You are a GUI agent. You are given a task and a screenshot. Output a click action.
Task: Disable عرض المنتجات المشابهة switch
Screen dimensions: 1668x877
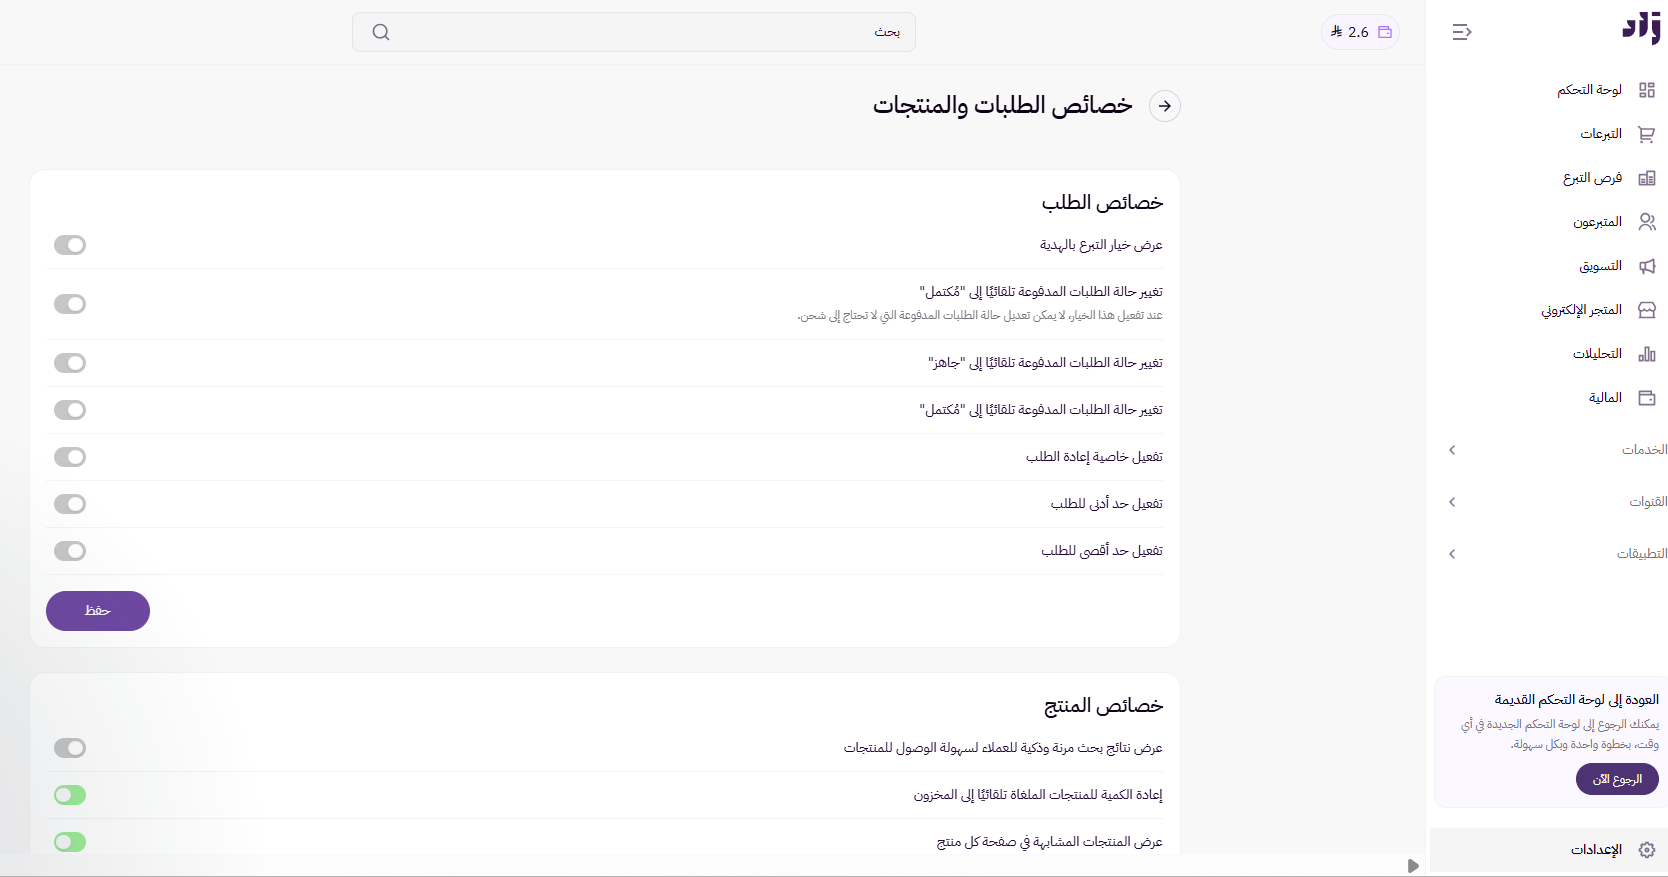tap(70, 842)
